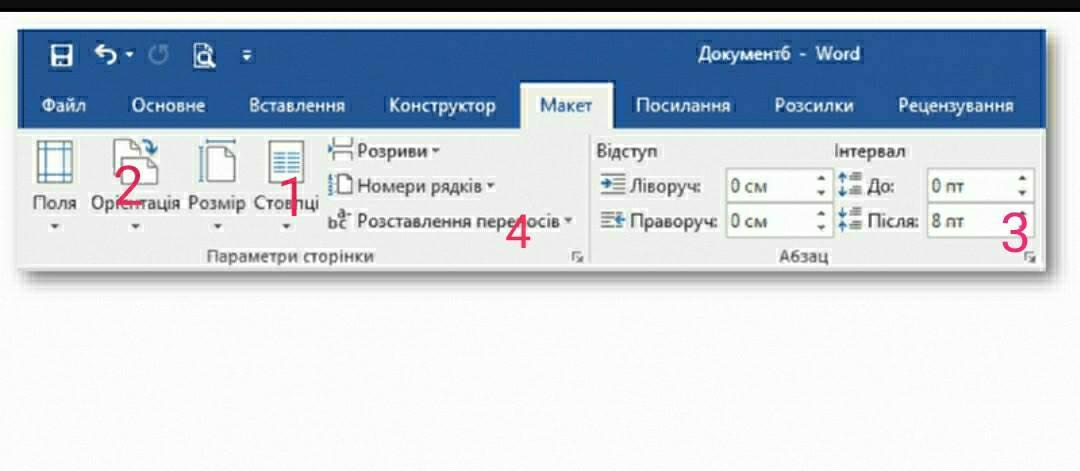Switch to the Конструктор tab

441,106
